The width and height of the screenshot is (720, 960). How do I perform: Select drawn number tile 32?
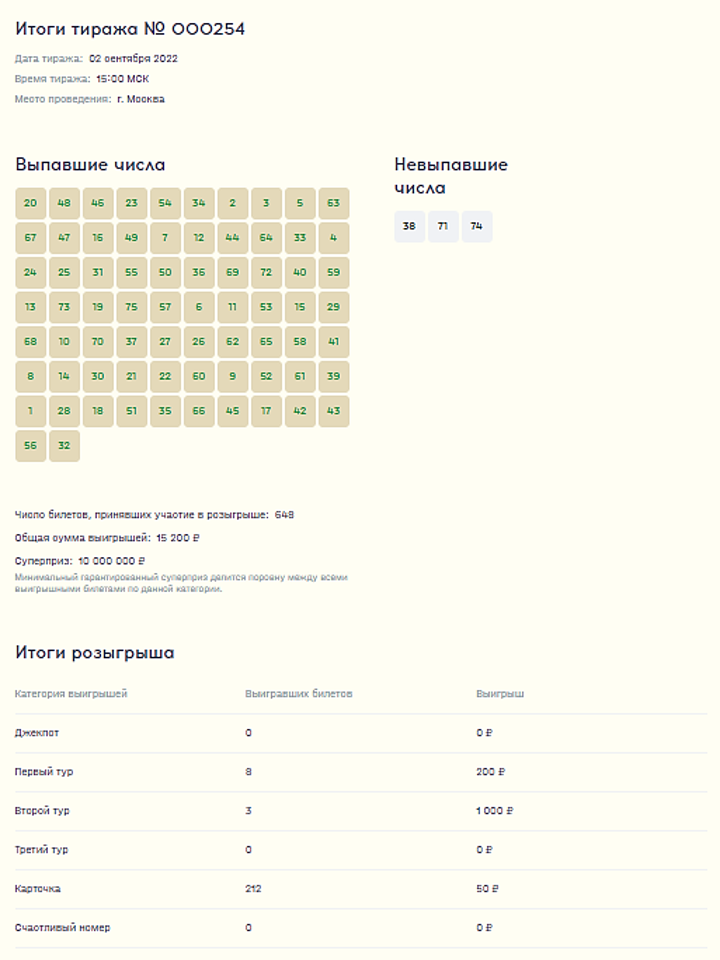[64, 446]
